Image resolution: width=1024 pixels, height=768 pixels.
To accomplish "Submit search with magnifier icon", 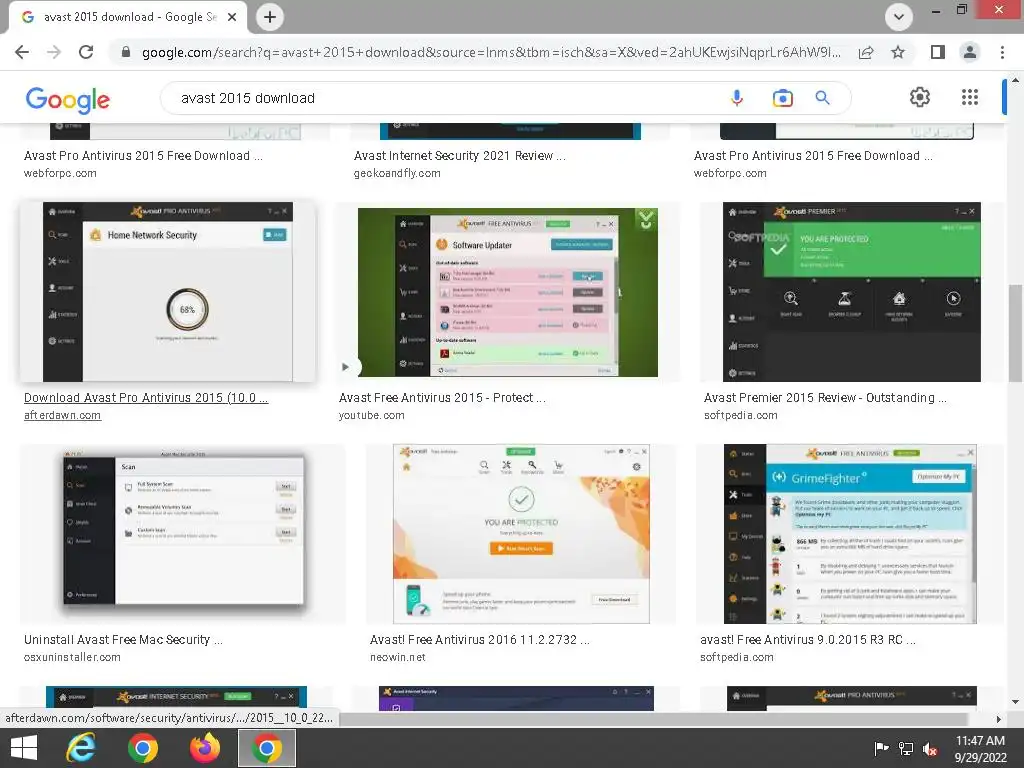I will pos(822,98).
